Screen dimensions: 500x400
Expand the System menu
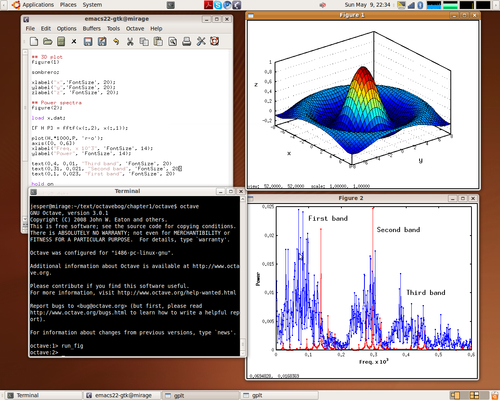[x=92, y=5]
